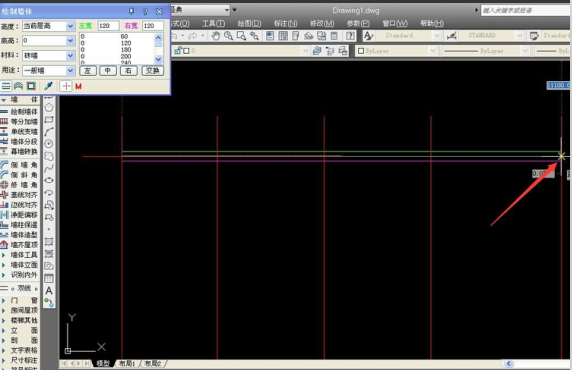
Task: Click the calculator icon in toolbar
Action: (334, 35)
